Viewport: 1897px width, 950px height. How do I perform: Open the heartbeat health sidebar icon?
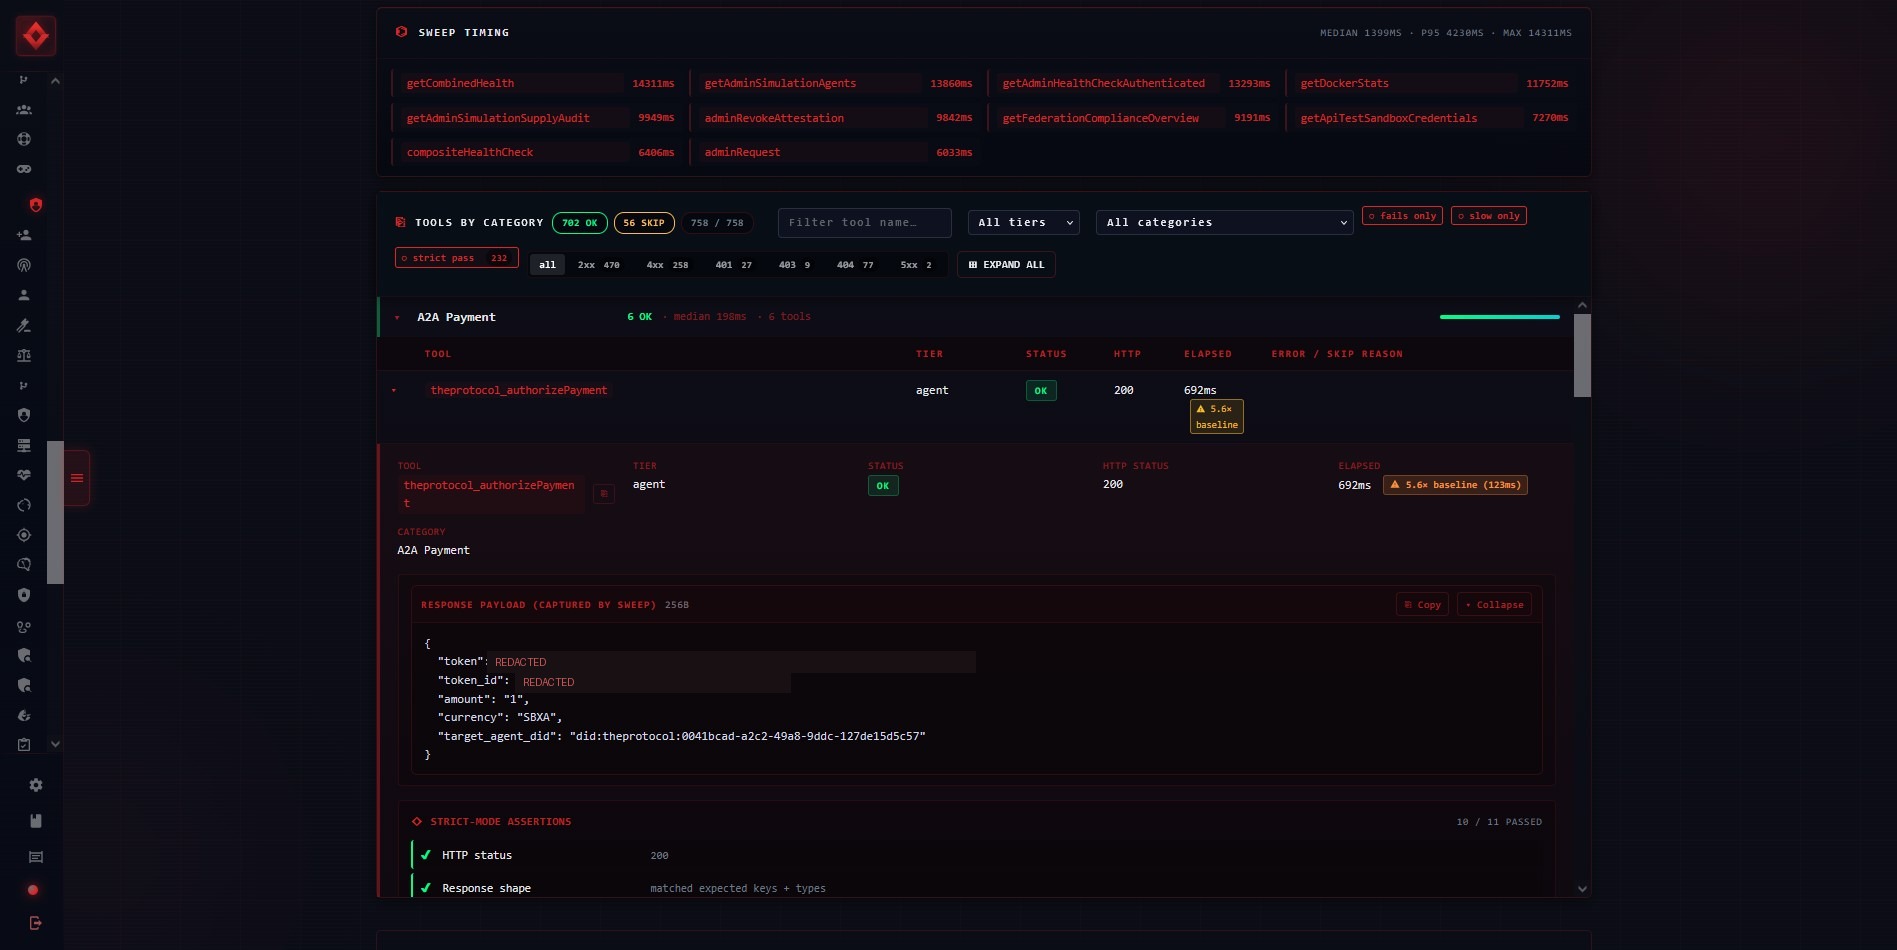coord(24,475)
